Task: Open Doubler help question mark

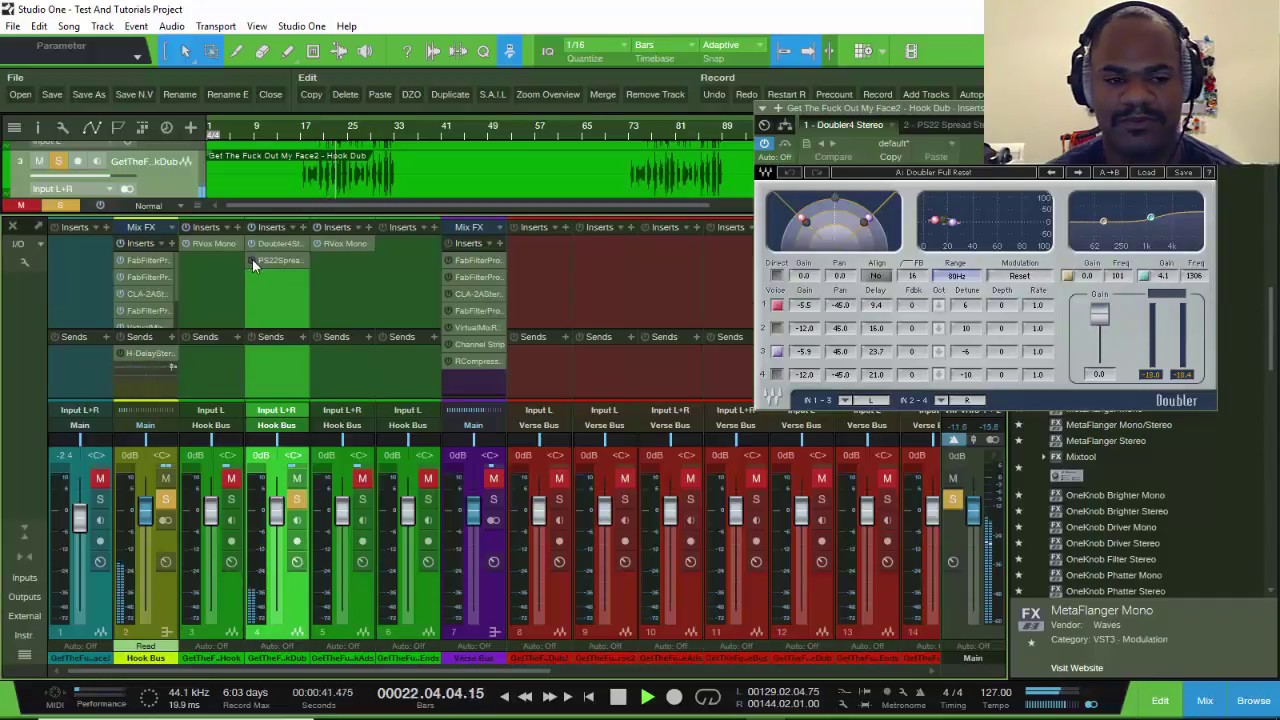Action: [1208, 173]
